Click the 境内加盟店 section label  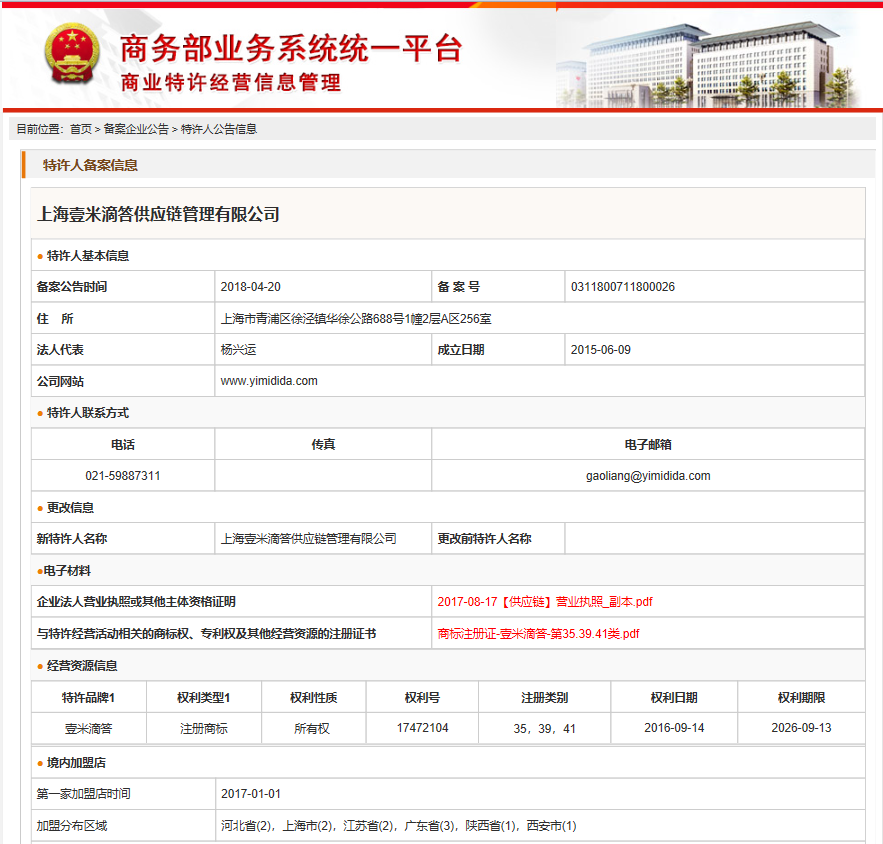click(76, 762)
